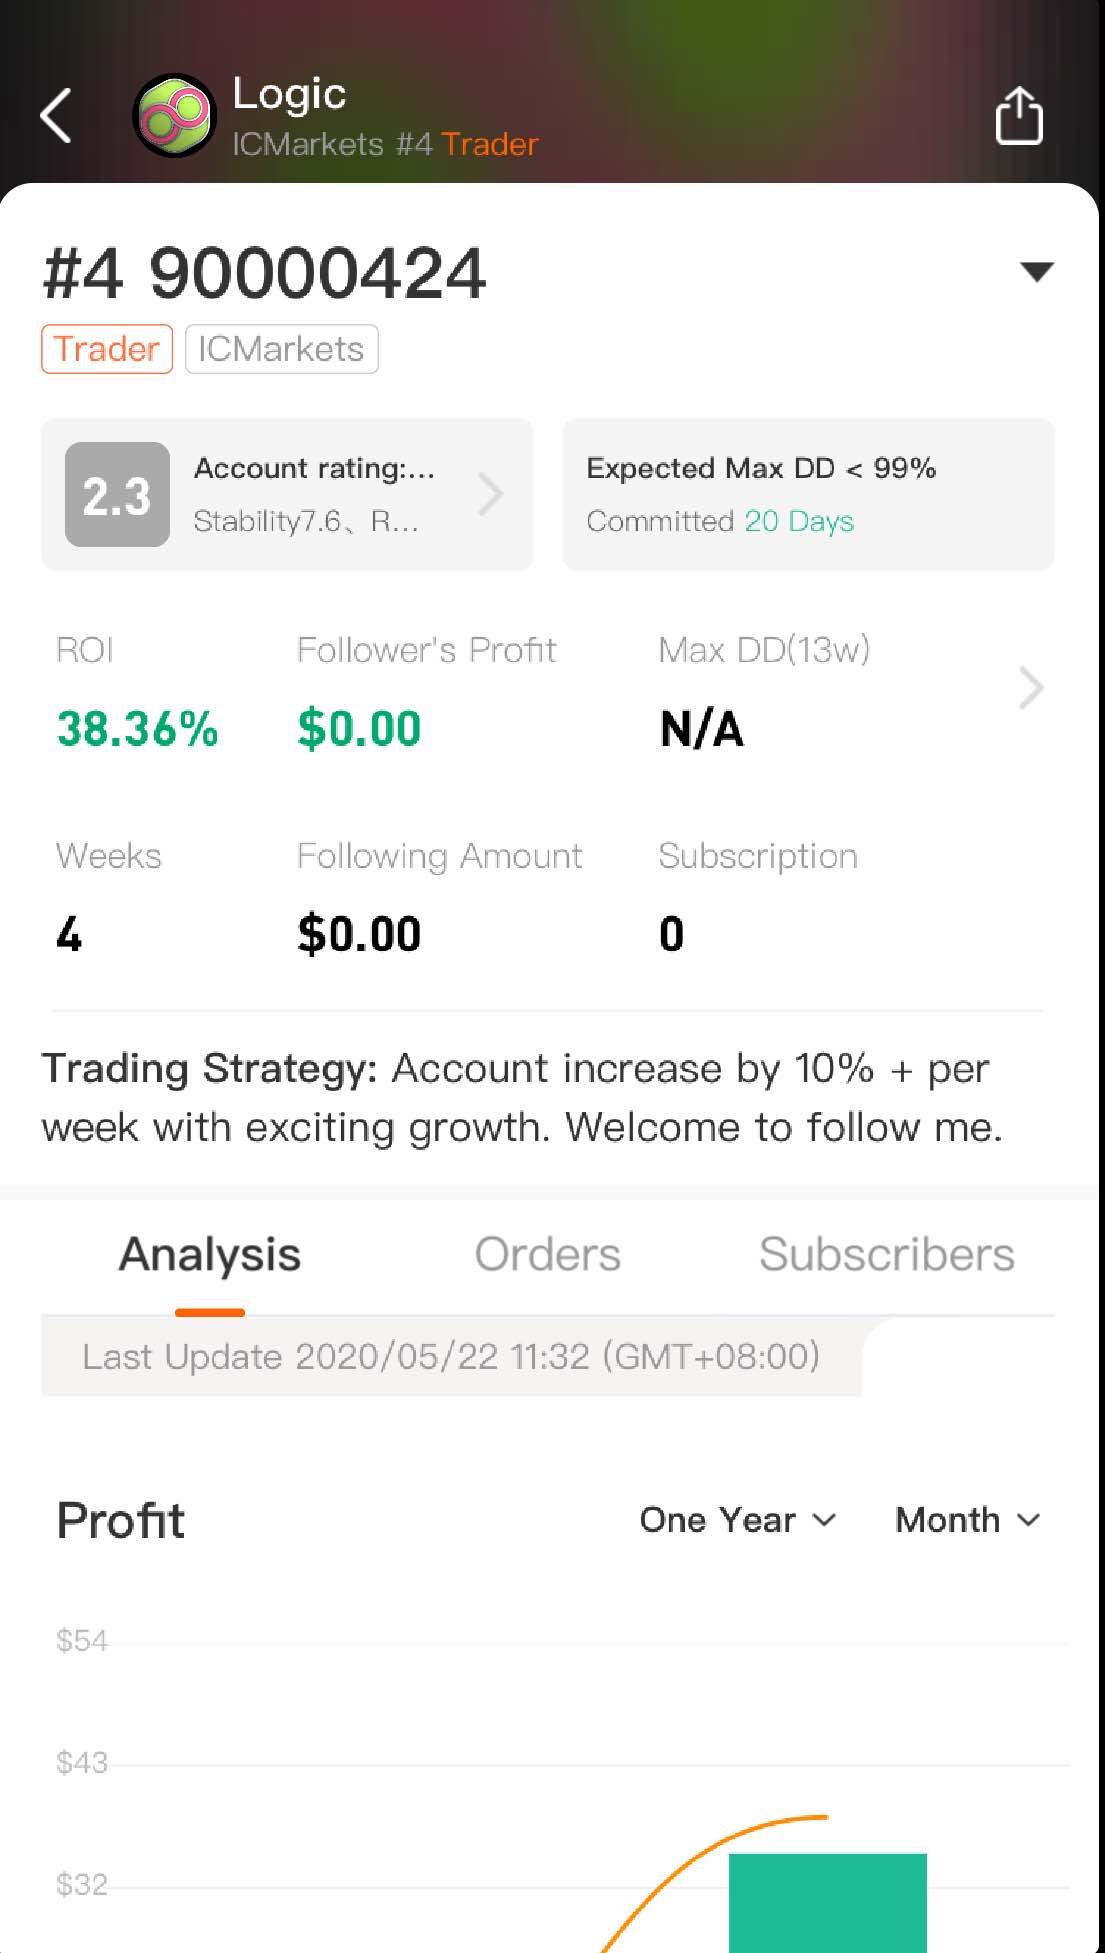Tap the Max DD(13w) N/A value
Screen dimensions: 1105x1953
(x=701, y=728)
